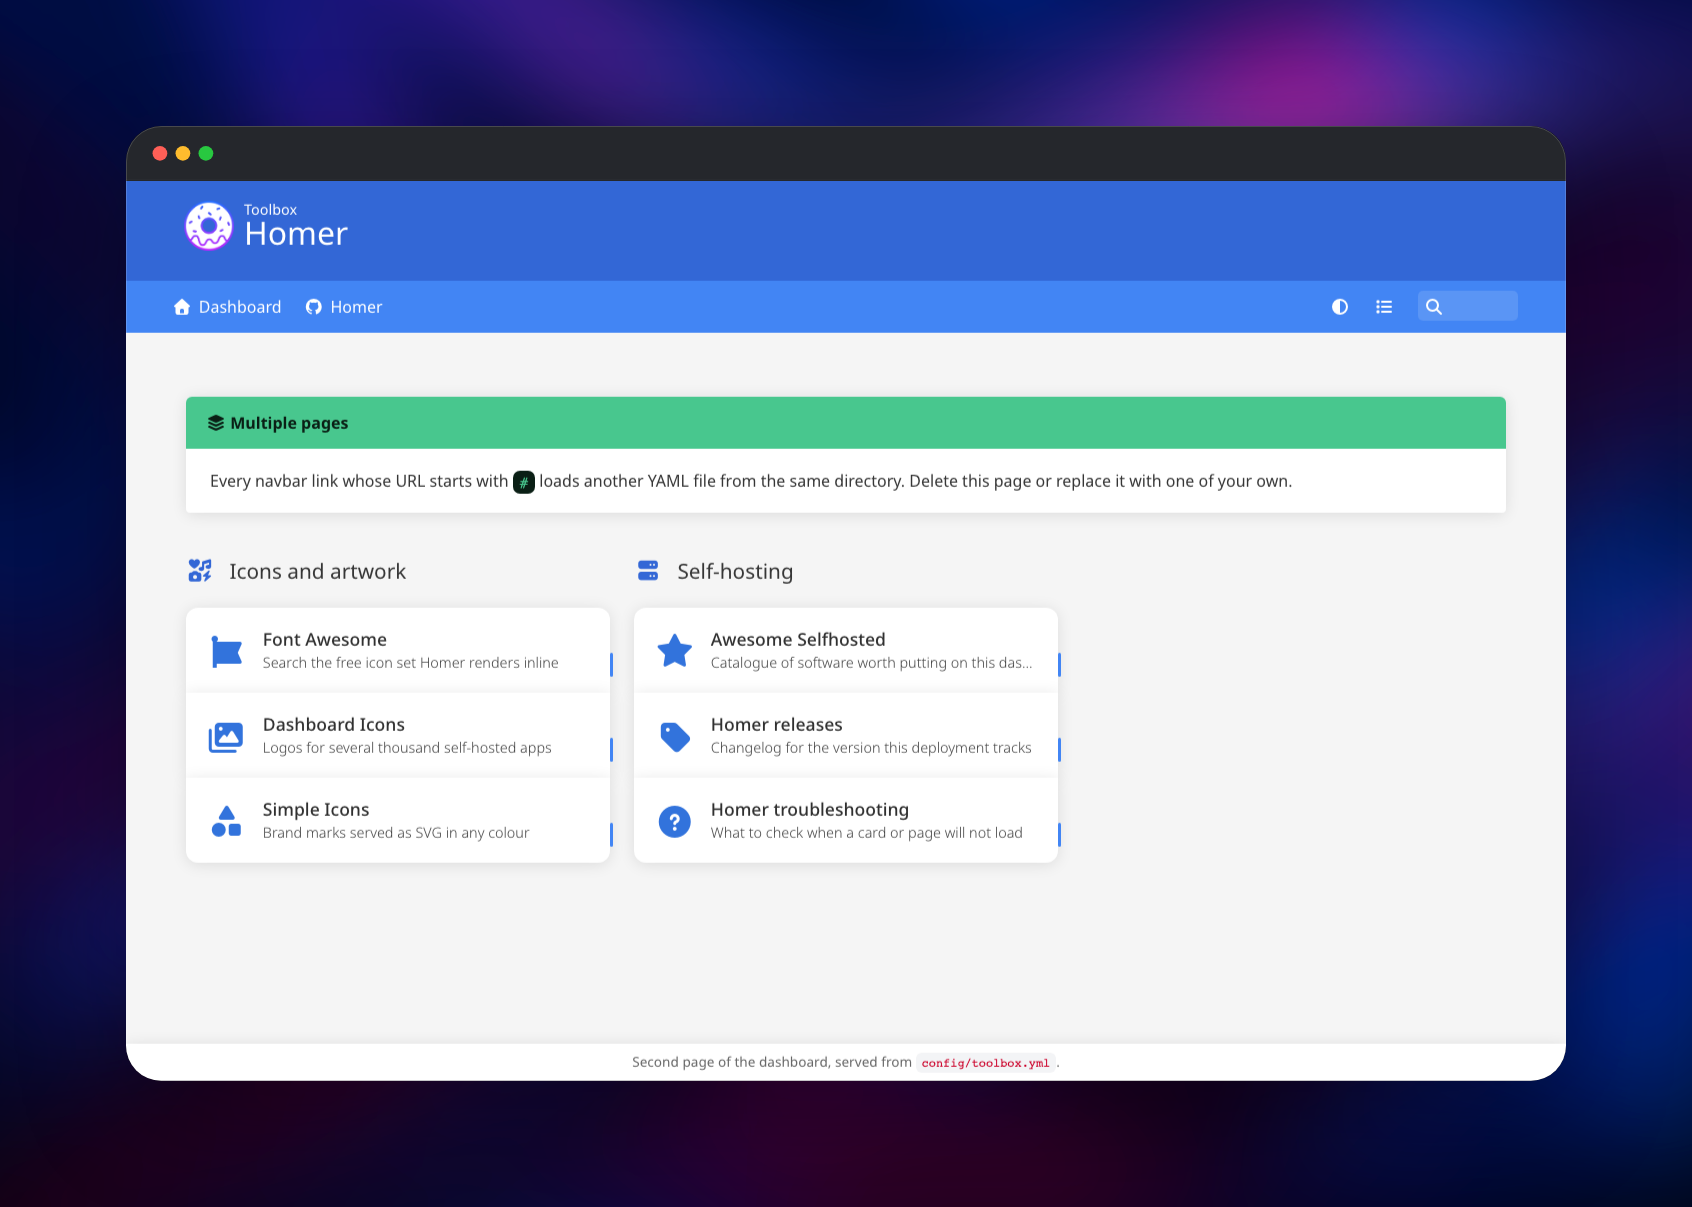
Task: Click the Self-hosting heading
Action: point(735,571)
